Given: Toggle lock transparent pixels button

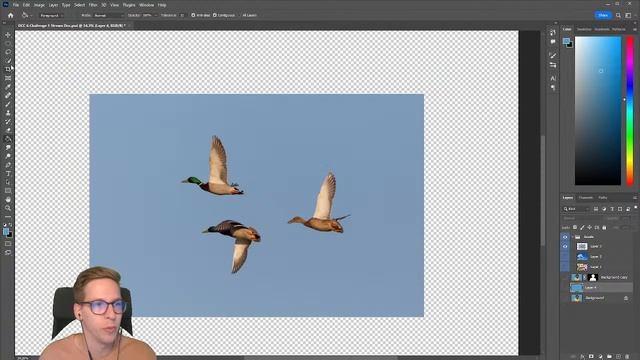Looking at the screenshot, I should coord(575,227).
